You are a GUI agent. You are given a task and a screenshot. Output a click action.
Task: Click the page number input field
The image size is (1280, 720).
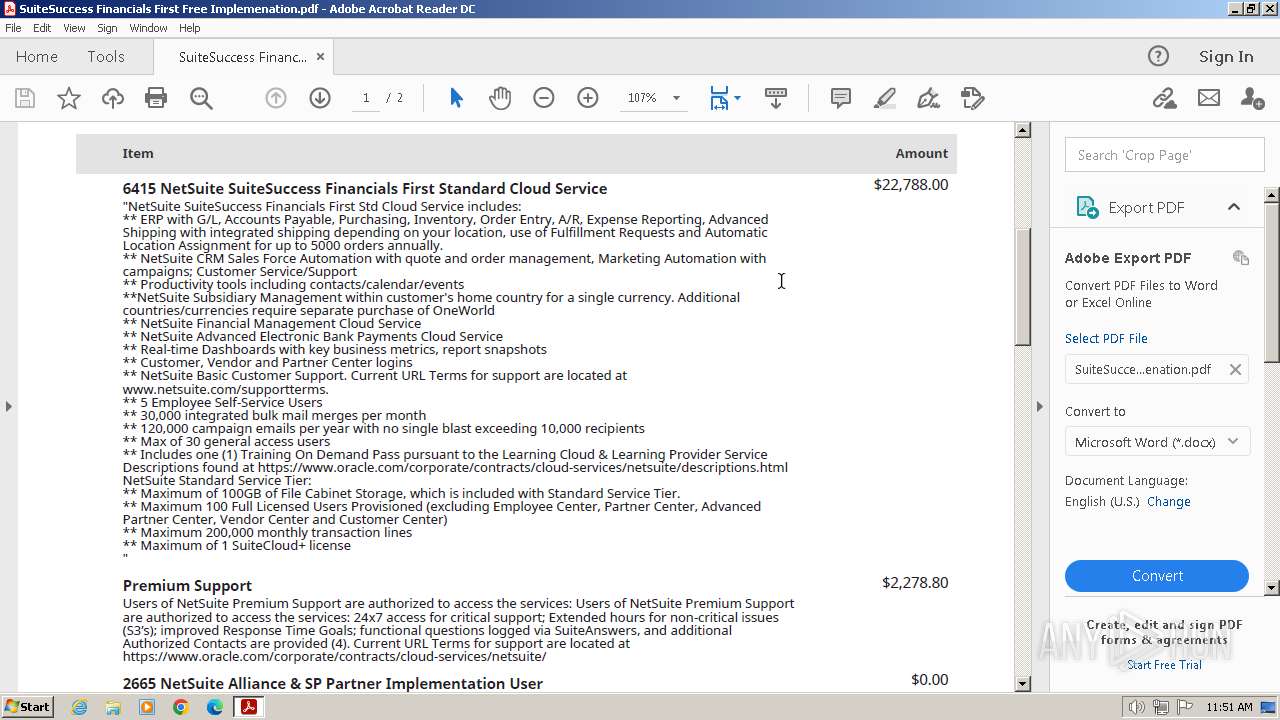[x=366, y=98]
